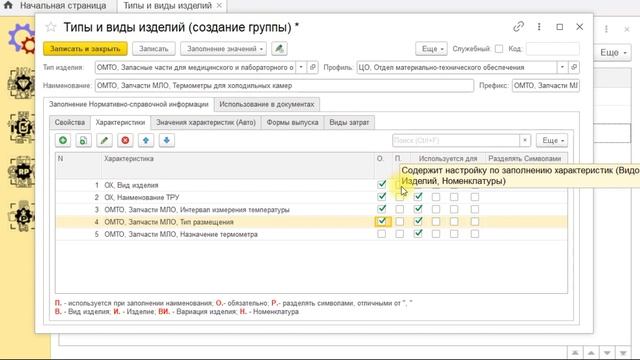Image resolution: width=640 pixels, height=360 pixels.
Task: Toggle О. checkbox for ОХ, Вид изделия
Action: (x=382, y=184)
